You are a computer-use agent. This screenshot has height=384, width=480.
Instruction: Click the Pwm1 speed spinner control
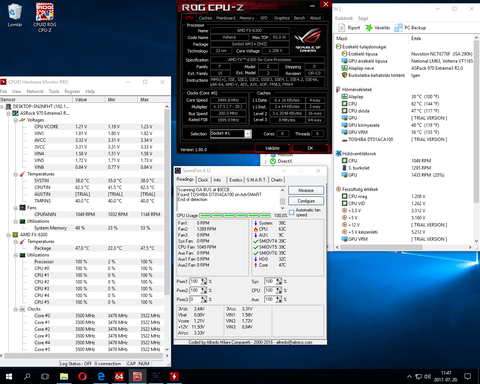(204, 281)
